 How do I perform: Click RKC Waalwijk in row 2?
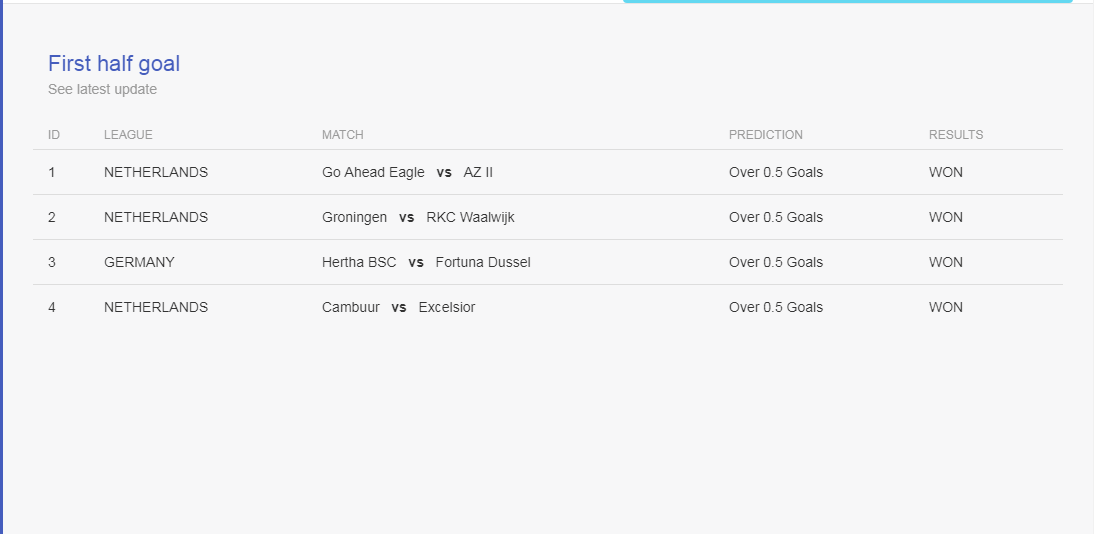tap(470, 217)
